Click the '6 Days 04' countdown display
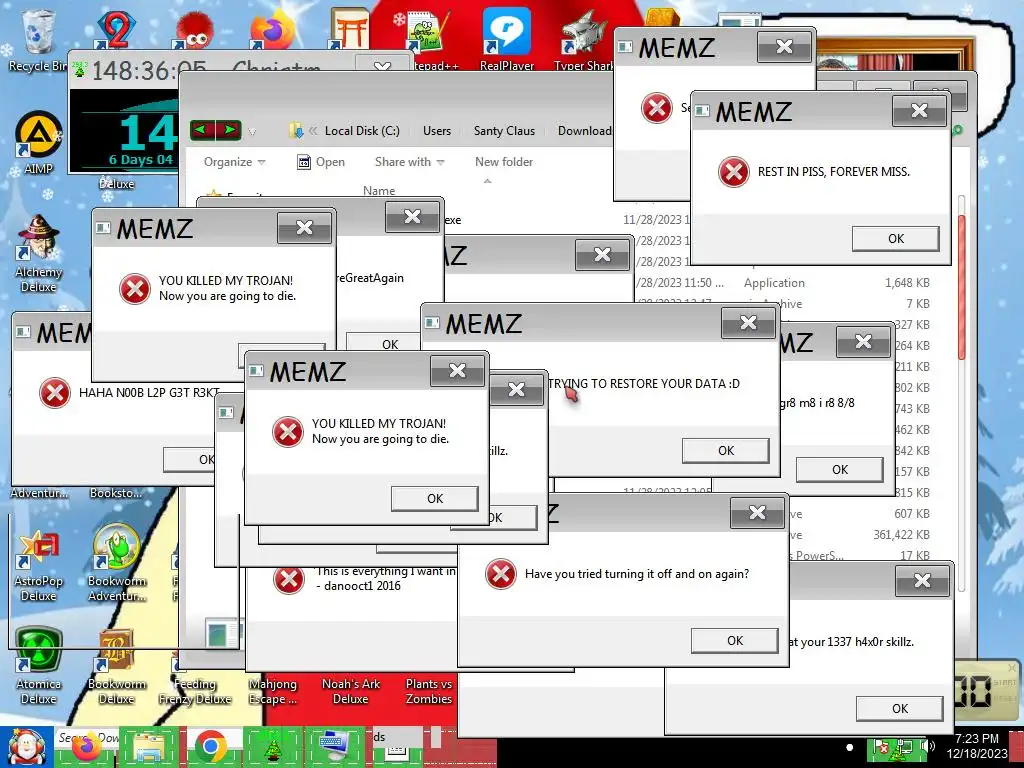Image resolution: width=1024 pixels, height=768 pixels. coord(140,159)
